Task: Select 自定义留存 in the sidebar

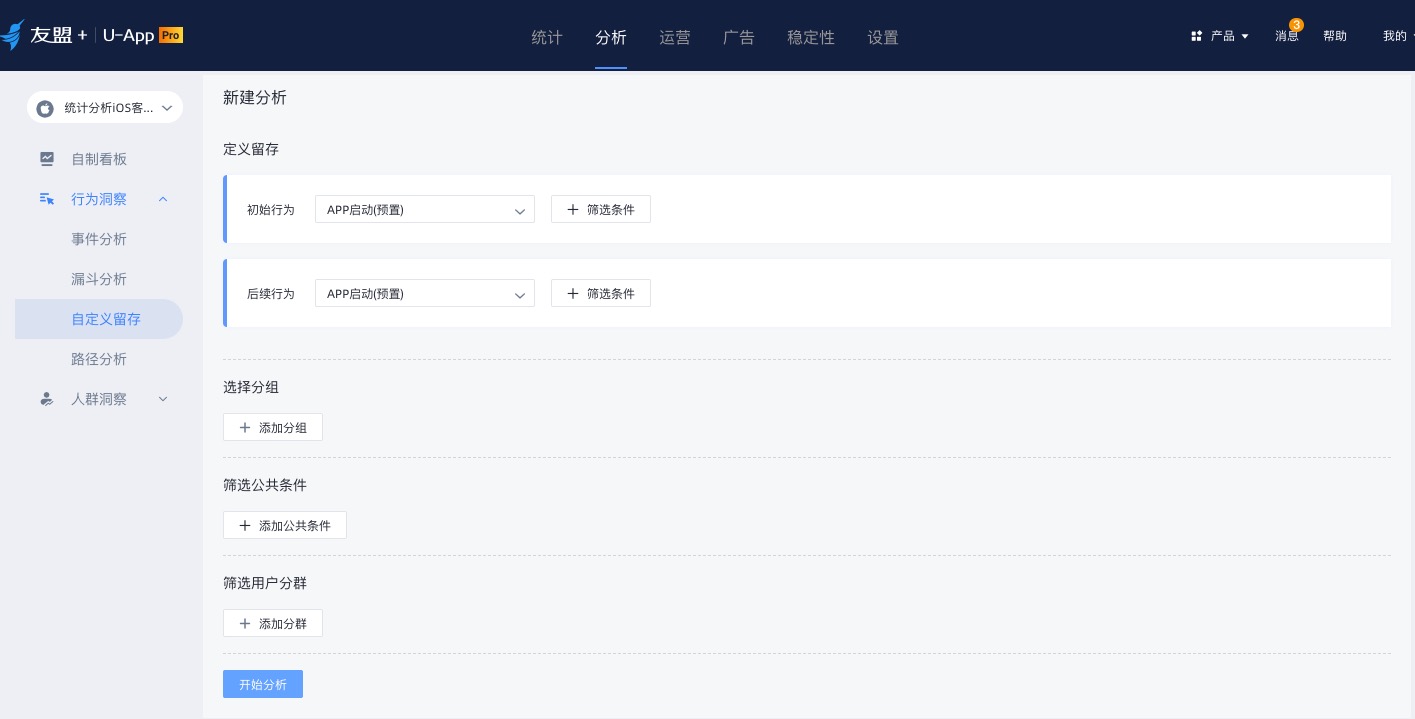Action: coord(99,319)
